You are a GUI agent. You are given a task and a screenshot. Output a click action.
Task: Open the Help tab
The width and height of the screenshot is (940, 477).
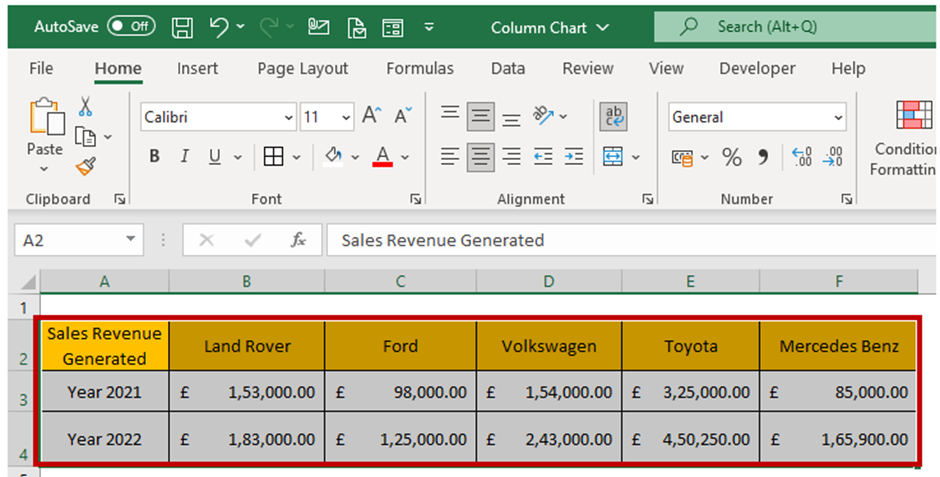click(848, 68)
